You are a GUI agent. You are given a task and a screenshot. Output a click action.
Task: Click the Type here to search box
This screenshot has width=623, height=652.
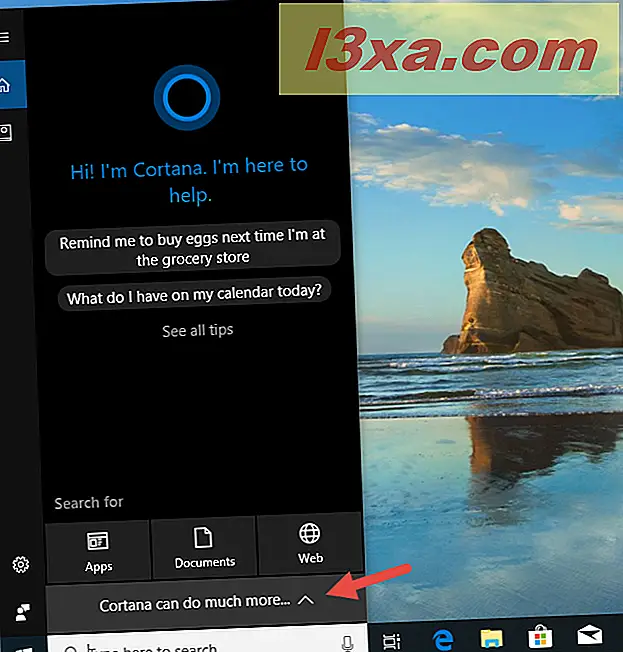pyautogui.click(x=207, y=640)
